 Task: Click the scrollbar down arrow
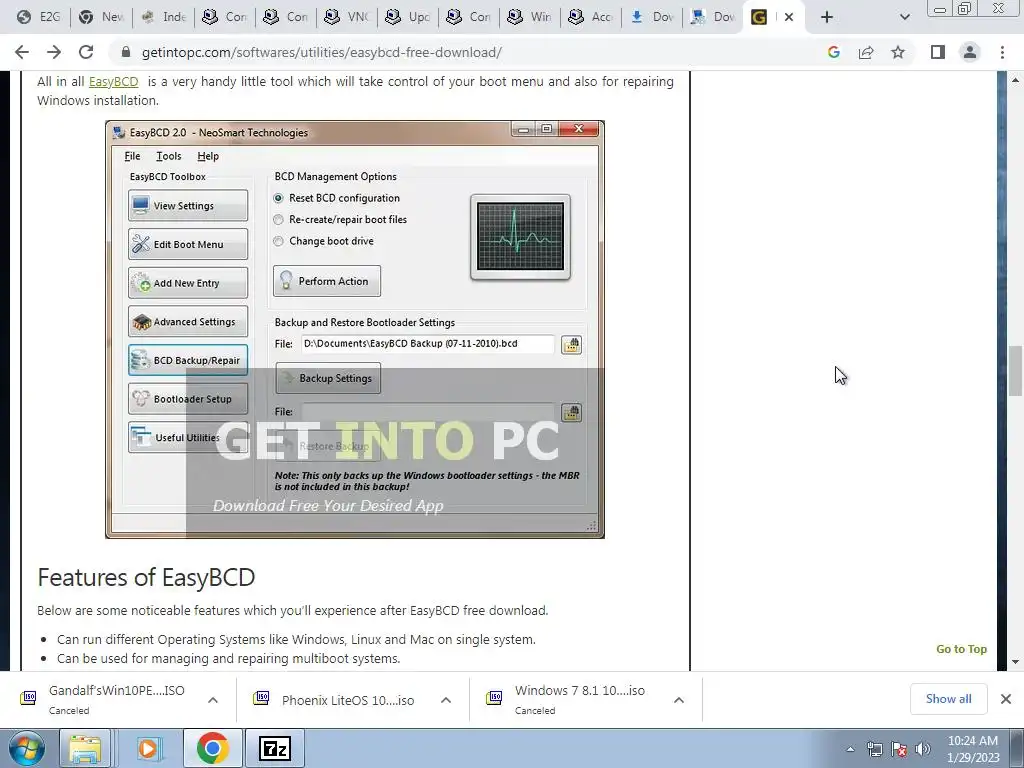point(1015,662)
